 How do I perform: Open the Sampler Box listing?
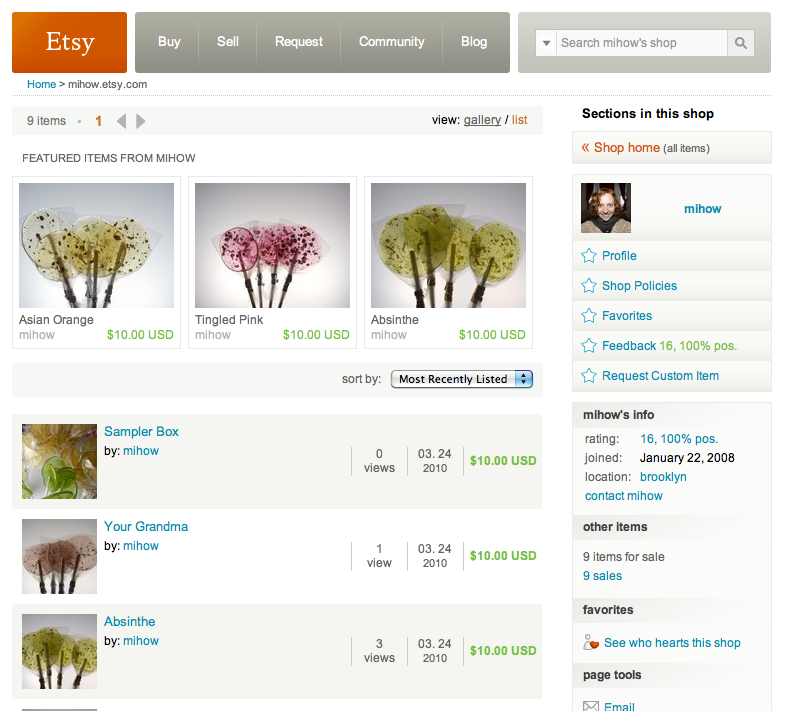141,431
